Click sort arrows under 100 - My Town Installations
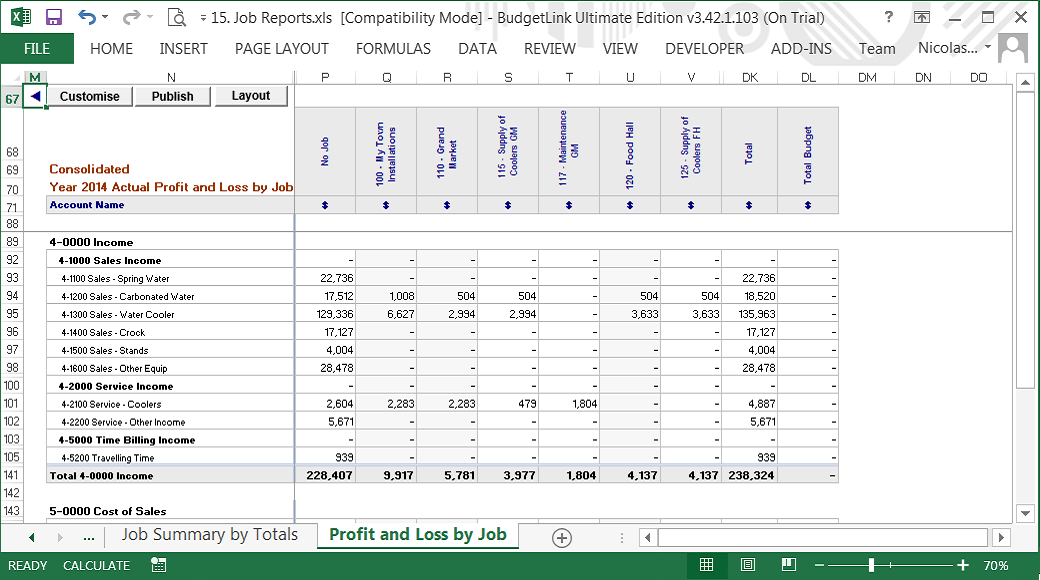Image resolution: width=1040 pixels, height=580 pixels. 386,205
